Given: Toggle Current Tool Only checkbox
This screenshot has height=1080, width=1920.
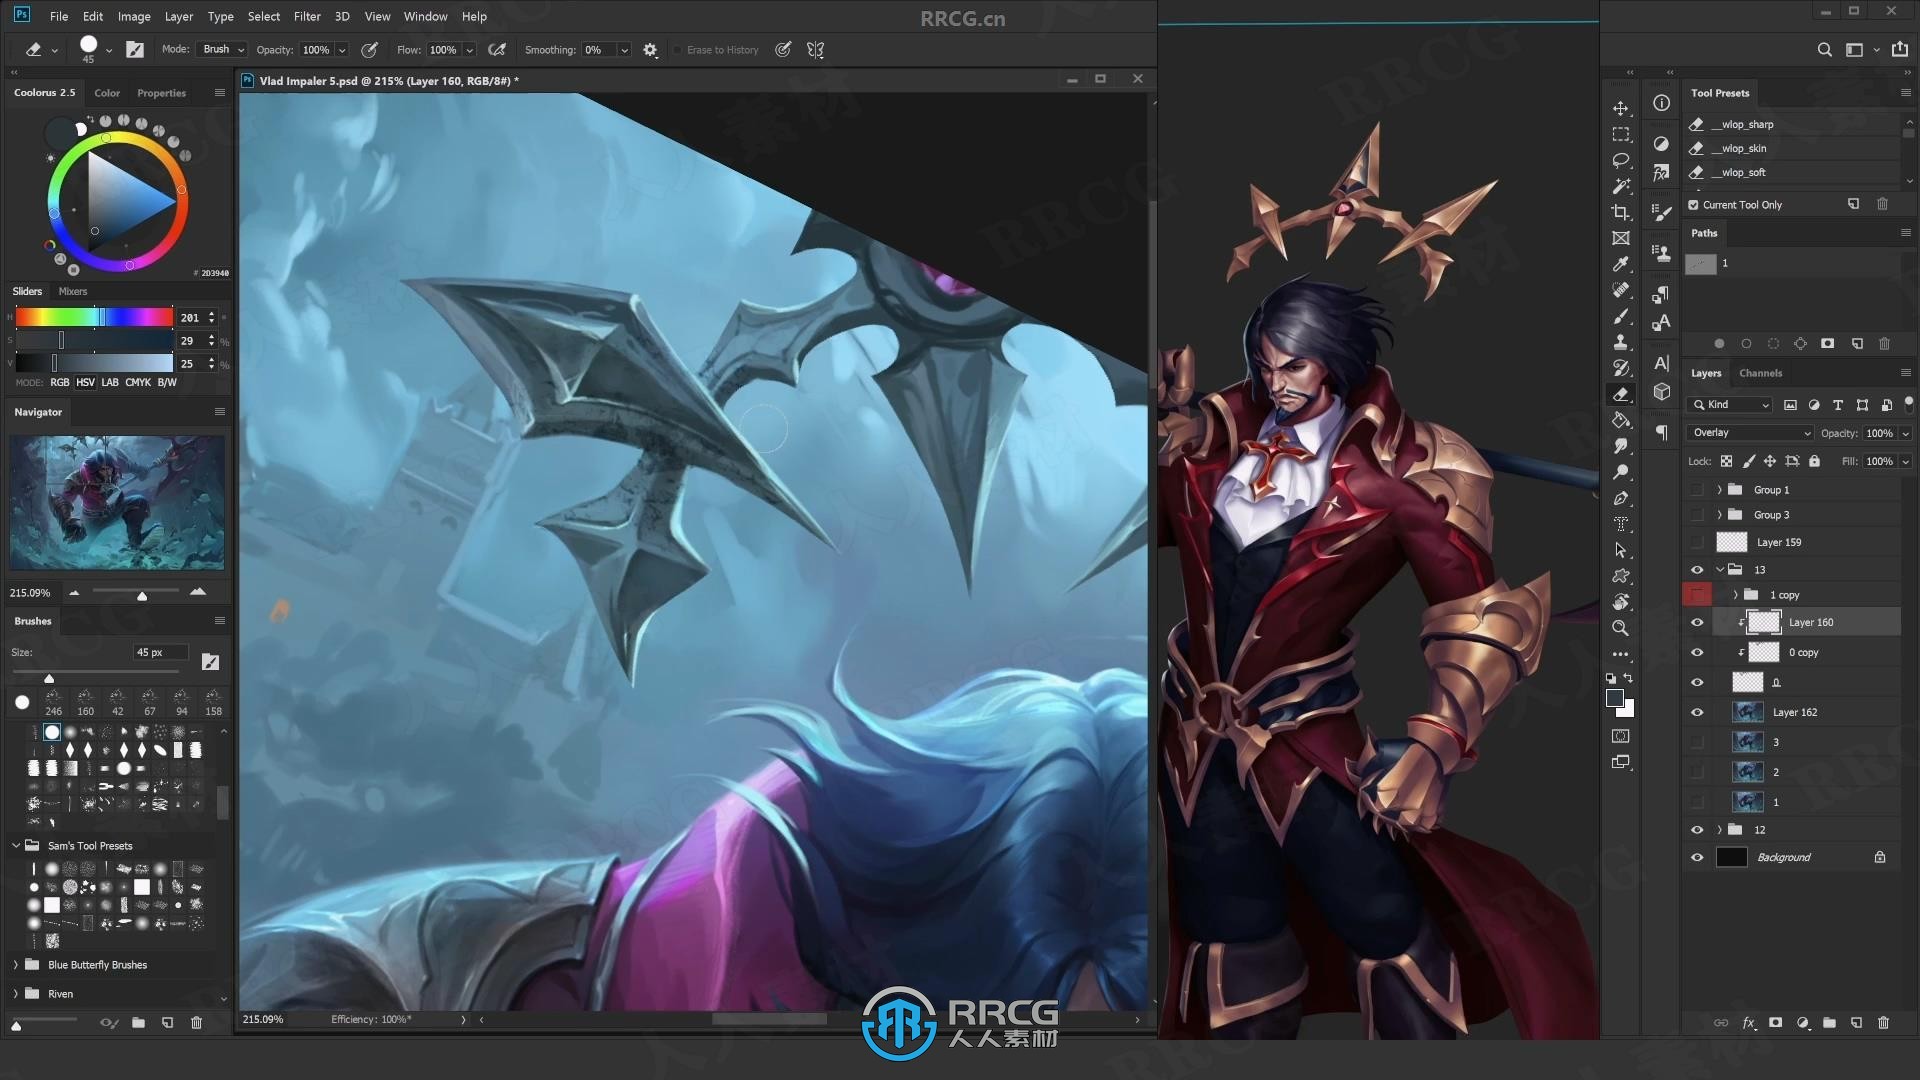Looking at the screenshot, I should (x=1693, y=205).
